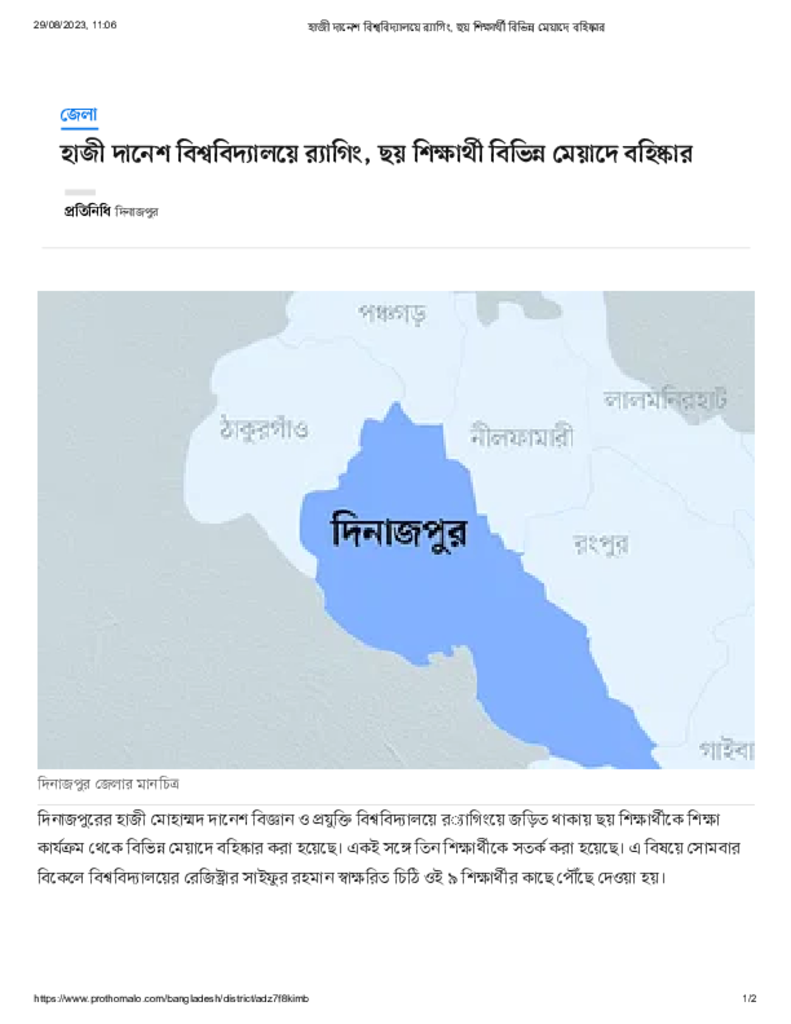Click the partially visible গাইবা map label
791x1024 pixels.
coord(726,747)
